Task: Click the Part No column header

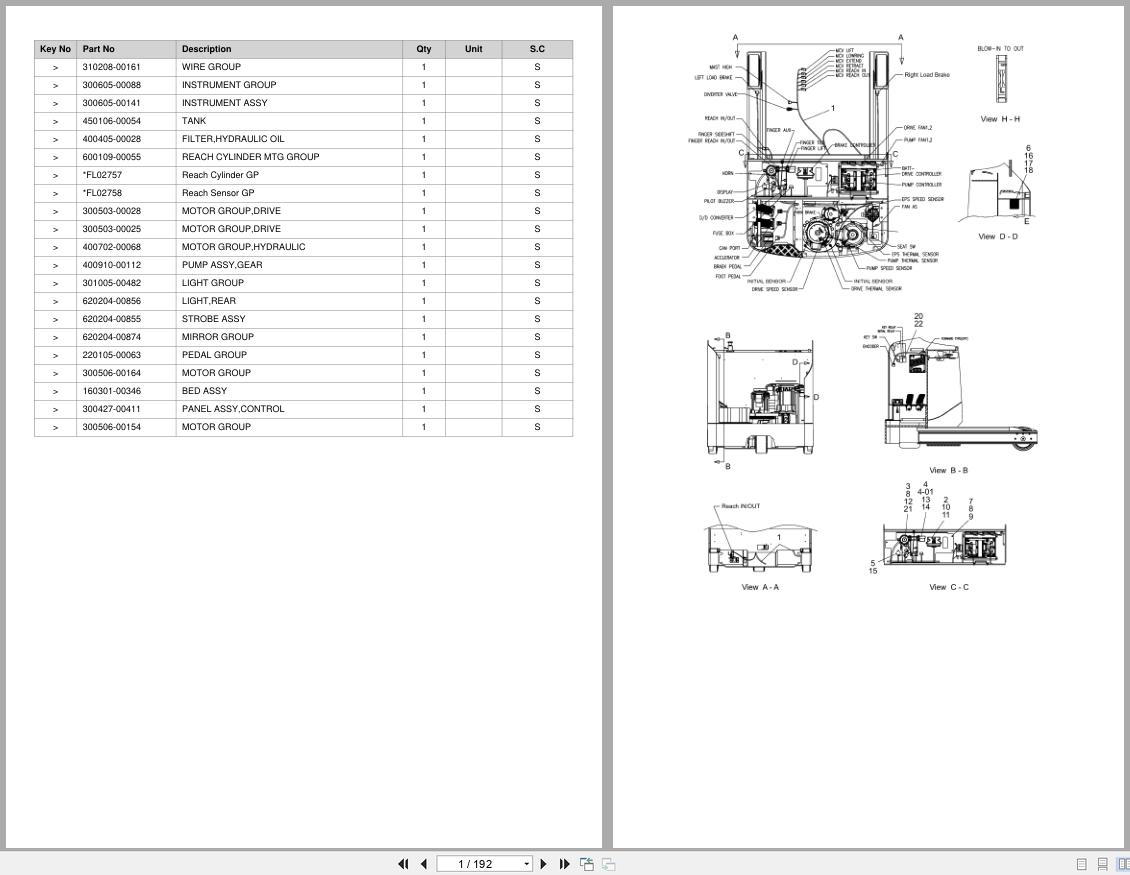Action: [126, 49]
